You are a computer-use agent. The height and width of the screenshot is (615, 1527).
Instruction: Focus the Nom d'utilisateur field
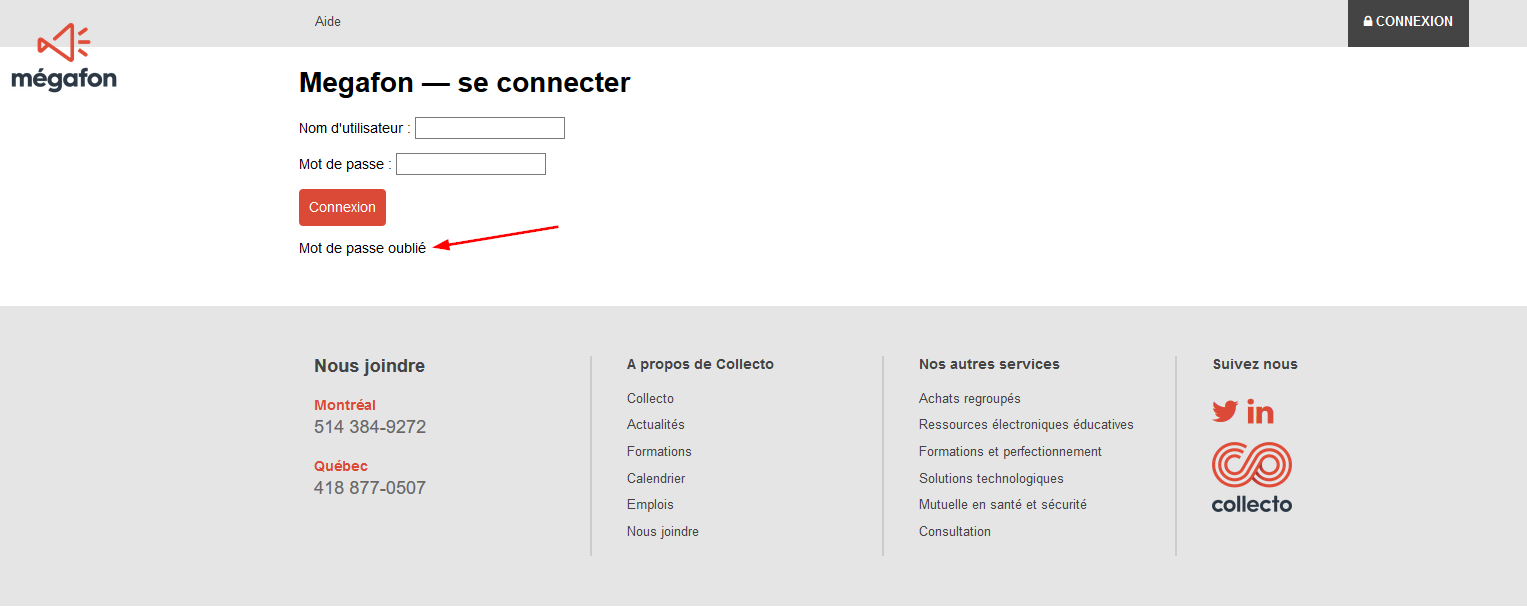490,128
